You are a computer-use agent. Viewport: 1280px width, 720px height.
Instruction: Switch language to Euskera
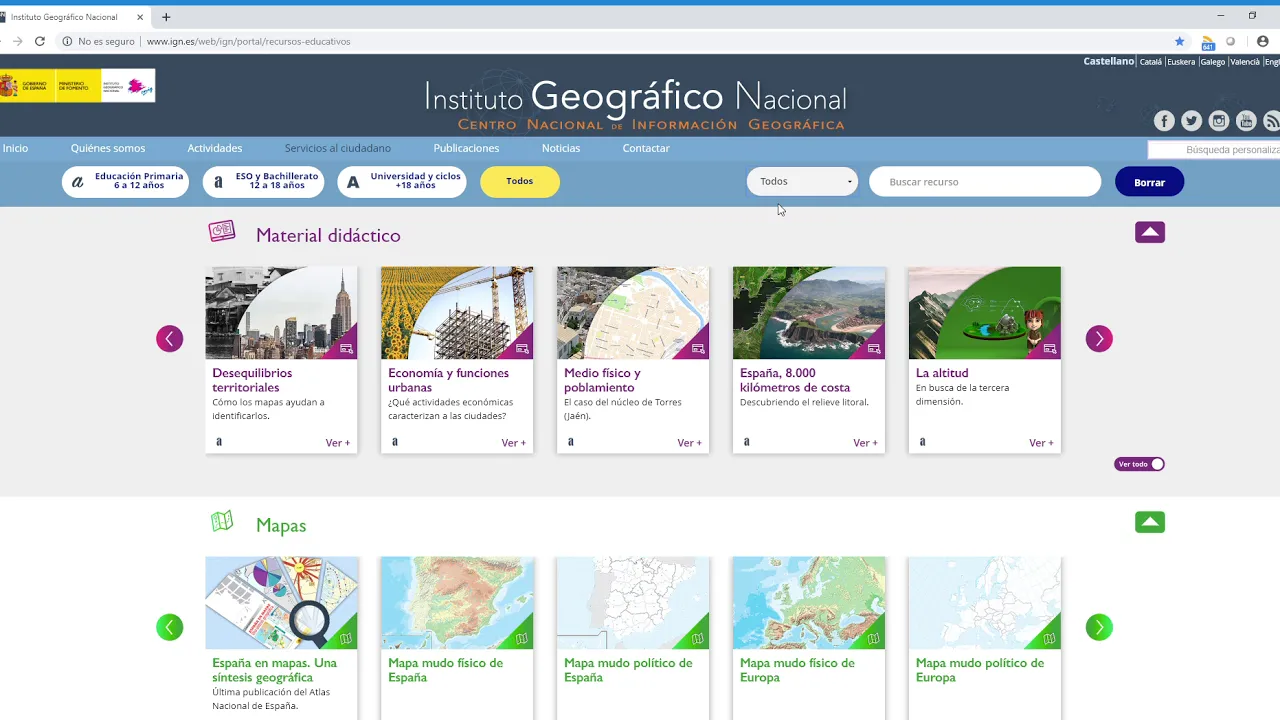click(1181, 62)
